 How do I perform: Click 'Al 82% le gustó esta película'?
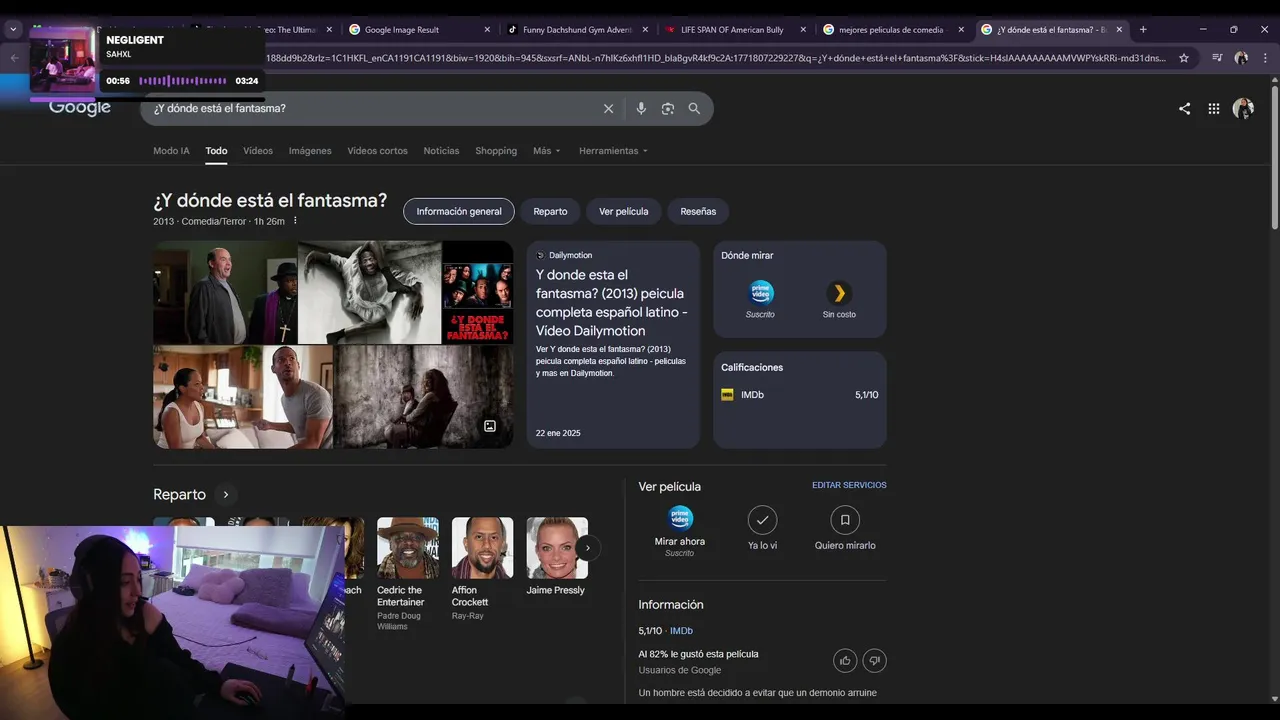pos(698,654)
